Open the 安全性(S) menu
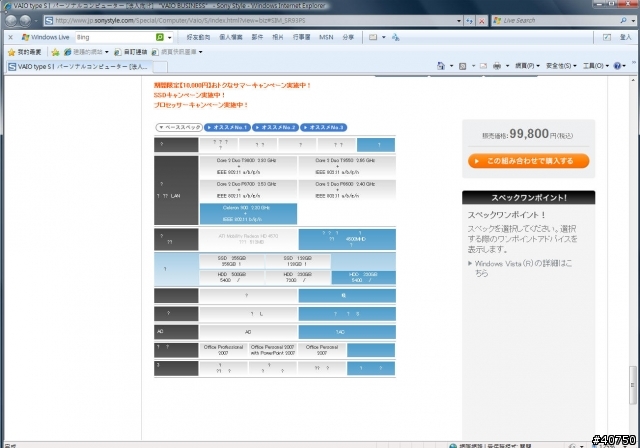Image resolution: width=640 pixels, height=448 pixels. click(561, 66)
